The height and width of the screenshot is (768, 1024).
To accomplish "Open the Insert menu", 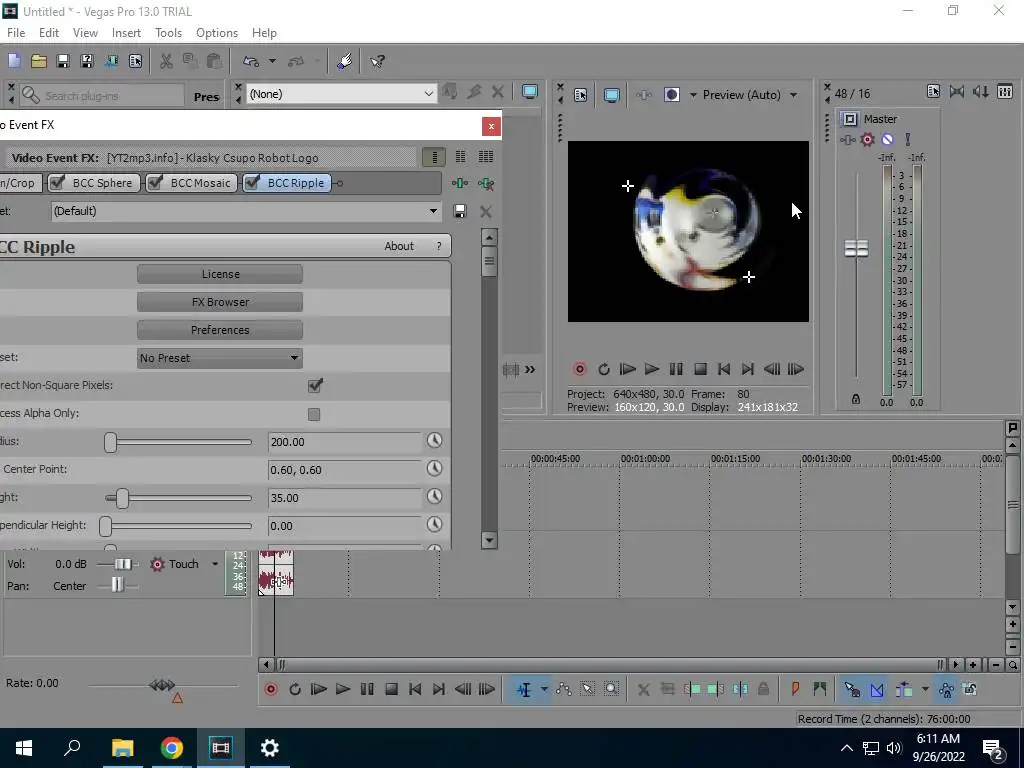I will tap(126, 33).
